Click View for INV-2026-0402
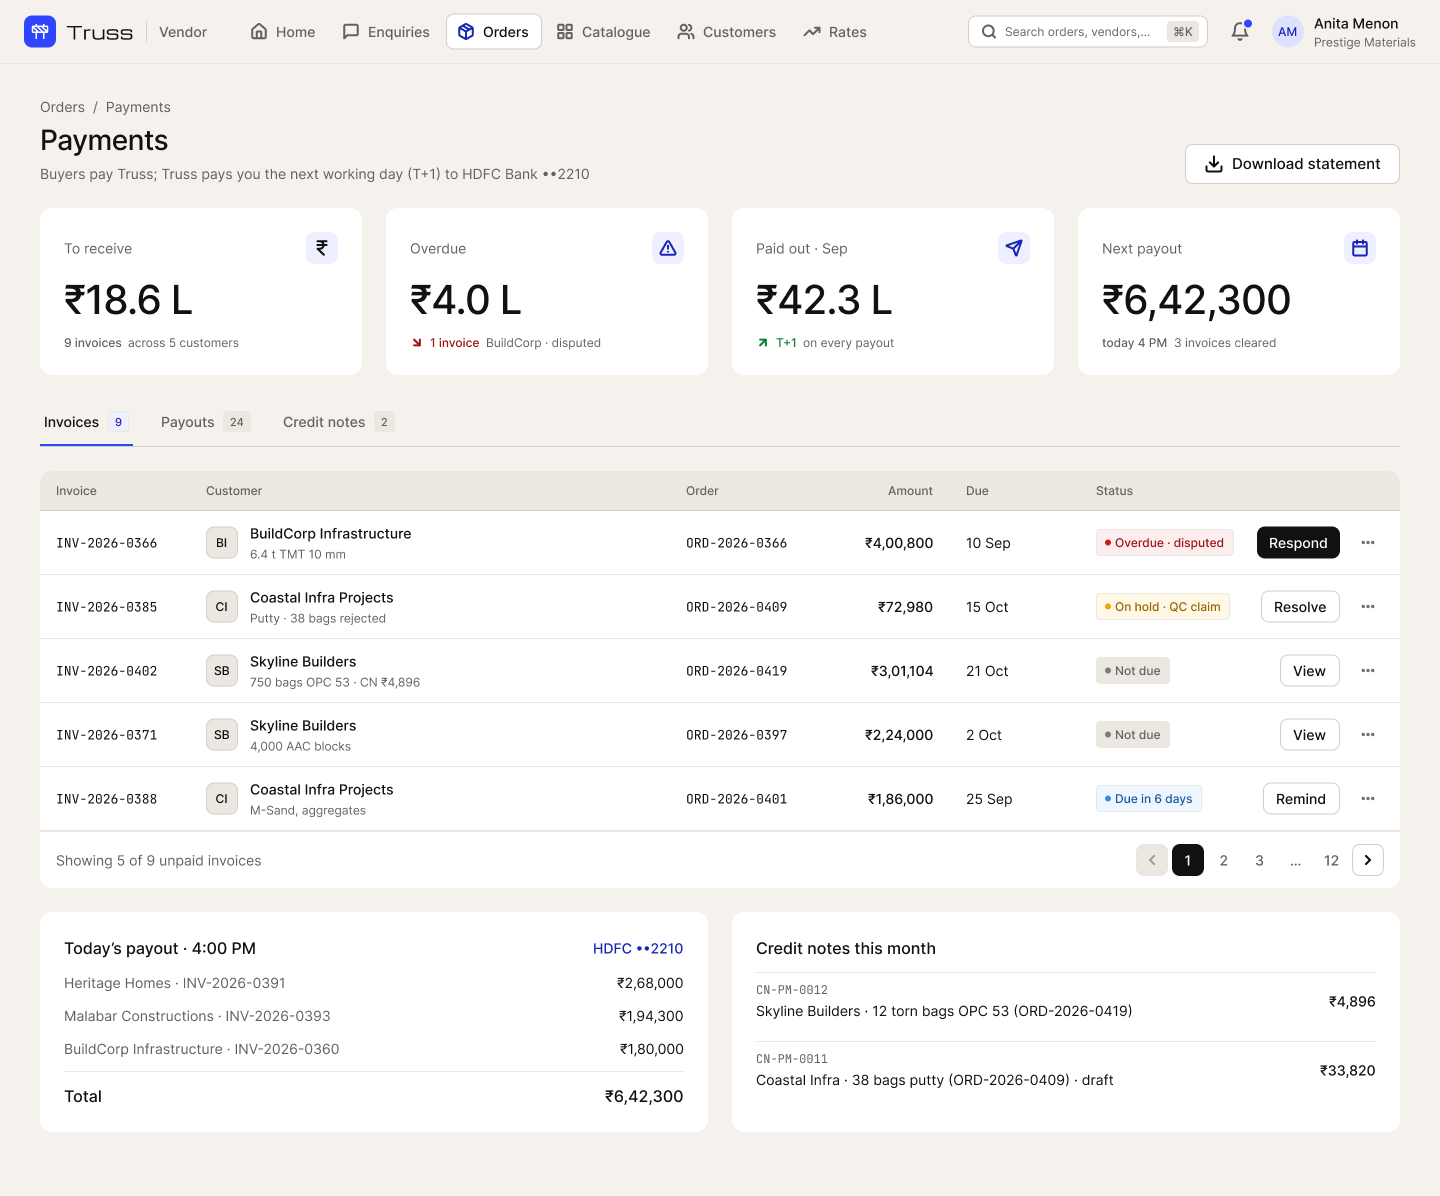This screenshot has height=1196, width=1440. pos(1310,671)
